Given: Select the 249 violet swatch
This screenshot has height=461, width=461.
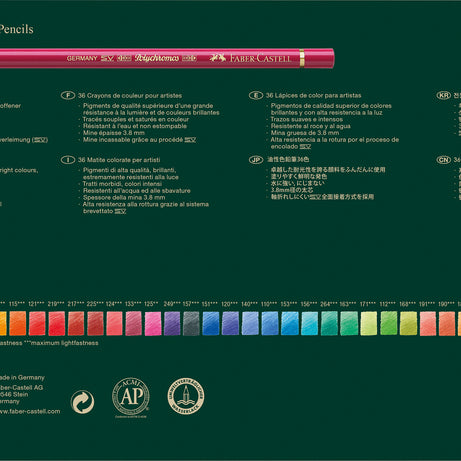Looking at the screenshot, I should click(172, 323).
